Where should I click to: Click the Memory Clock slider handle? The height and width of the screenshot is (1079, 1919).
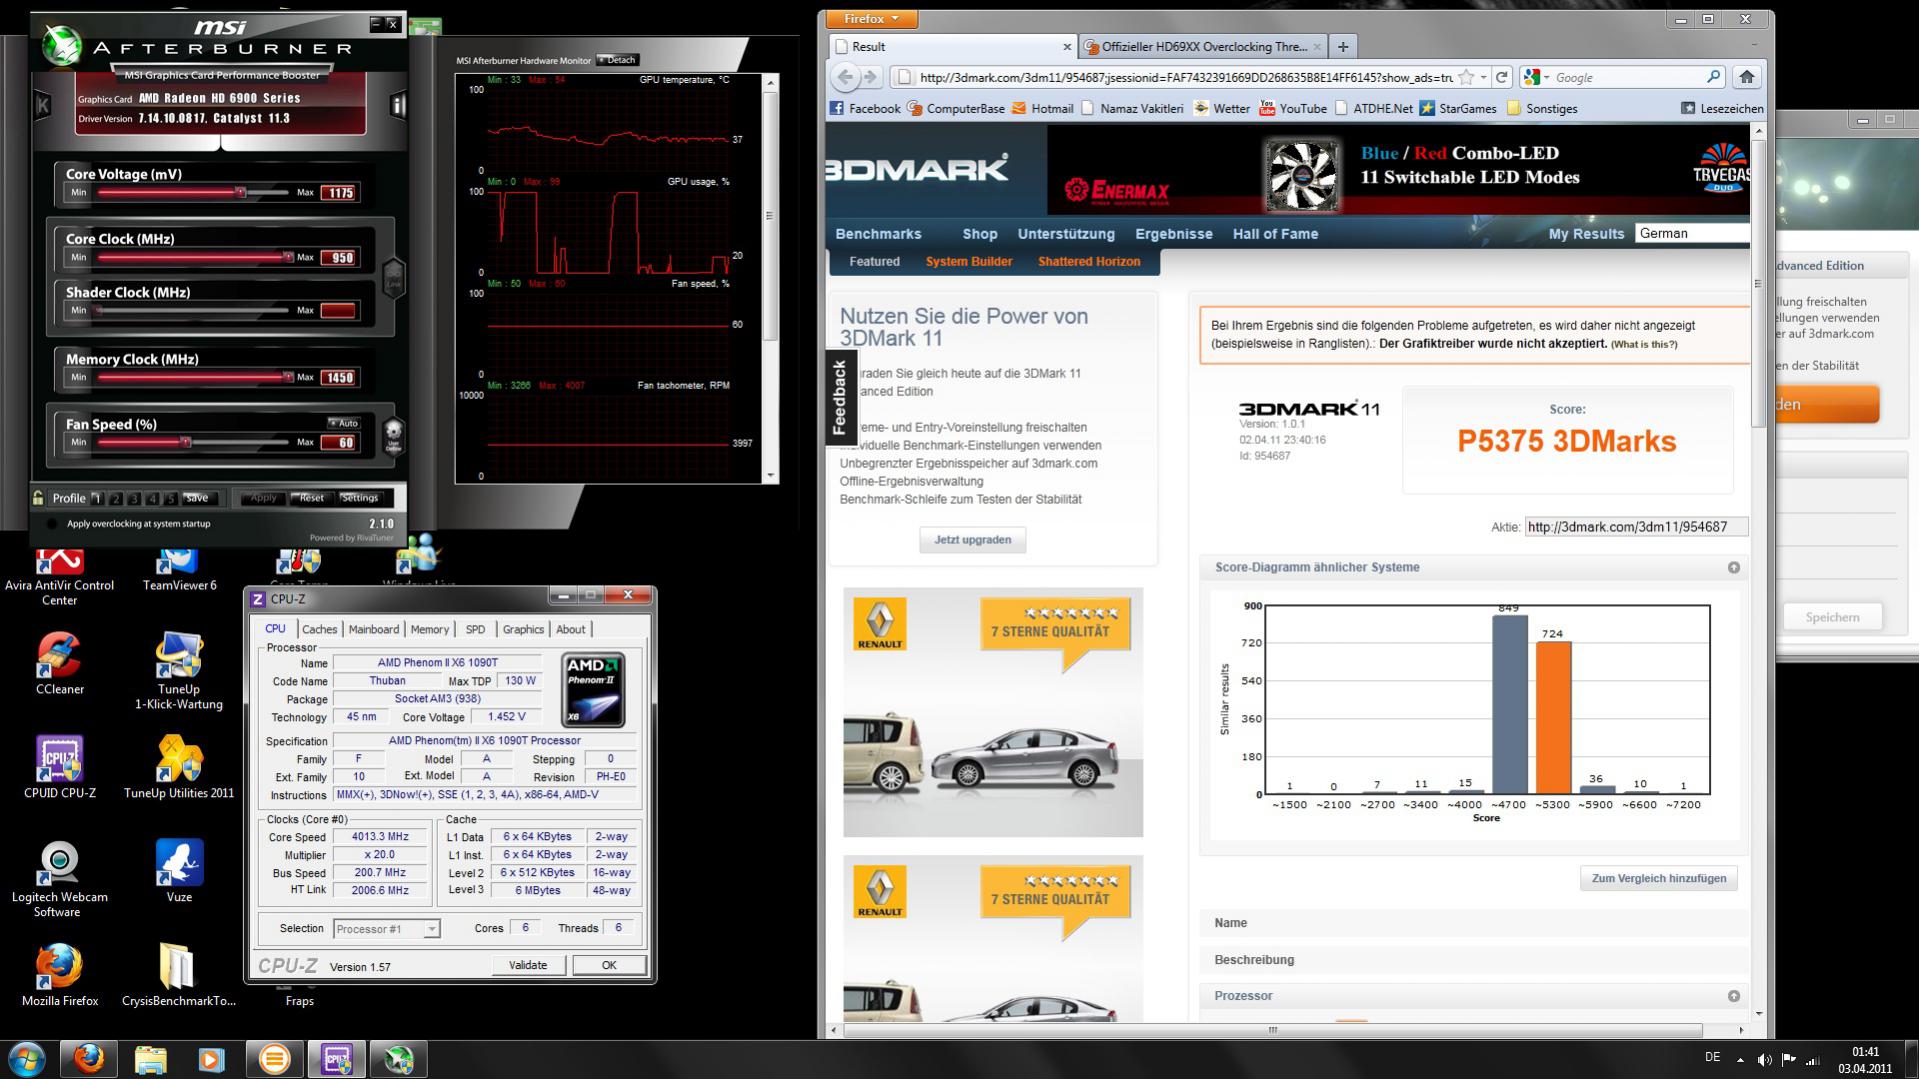pos(288,377)
